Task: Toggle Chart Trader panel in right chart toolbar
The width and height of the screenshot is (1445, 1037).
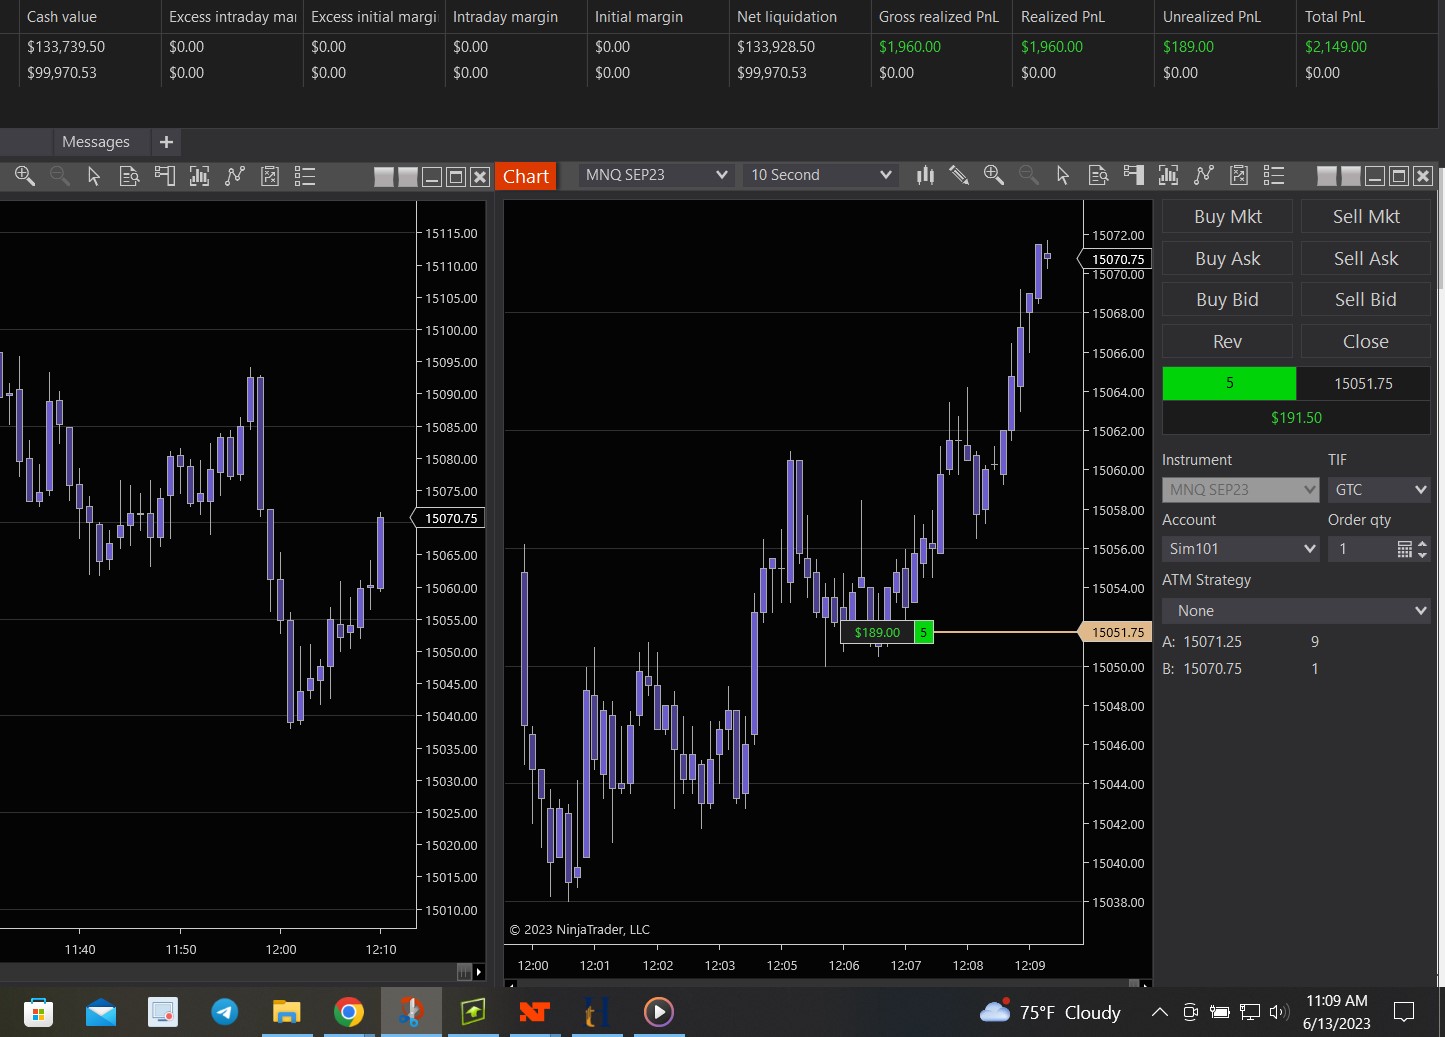Action: pos(1133,175)
